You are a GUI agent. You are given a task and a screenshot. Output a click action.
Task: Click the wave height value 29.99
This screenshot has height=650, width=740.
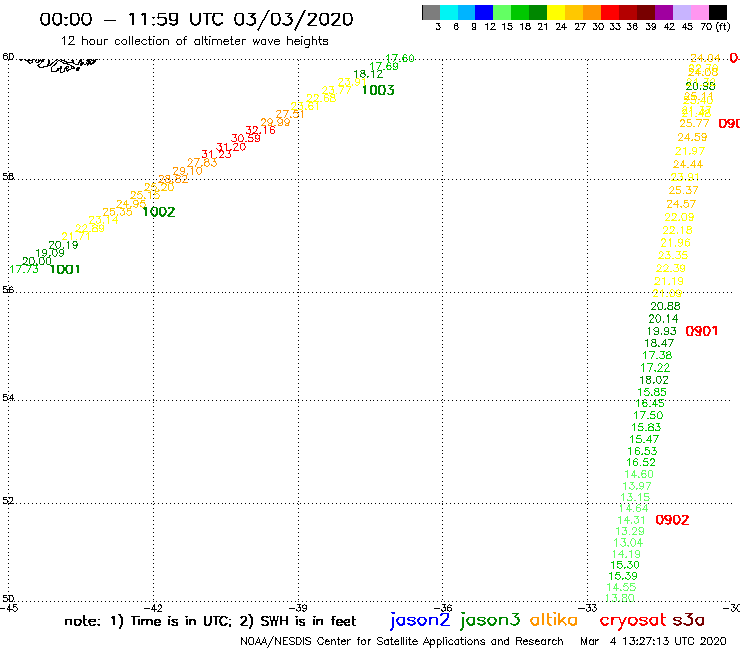[275, 122]
